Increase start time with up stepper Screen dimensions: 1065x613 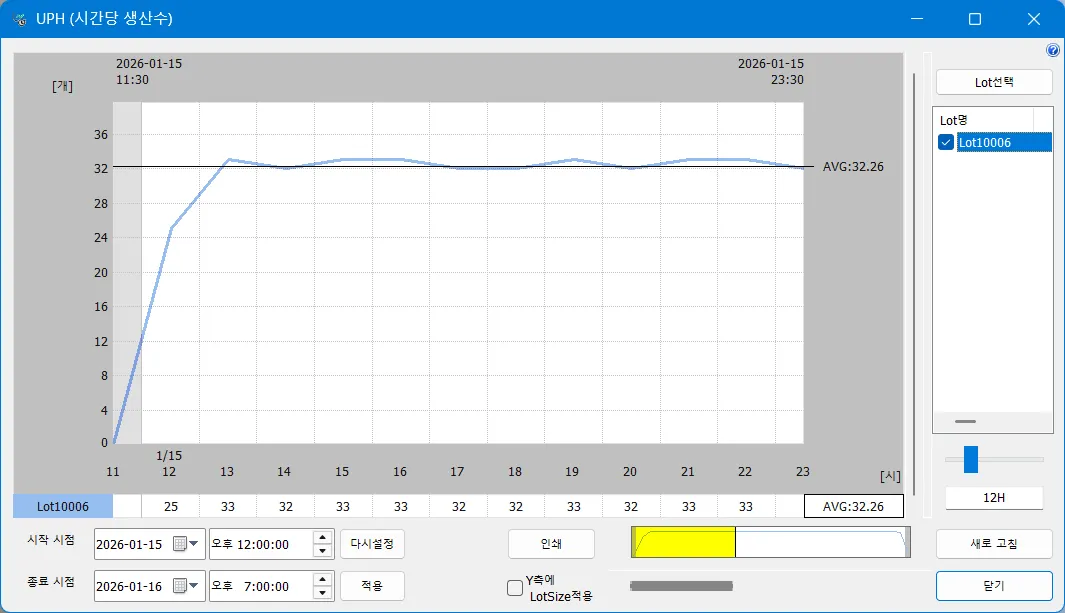pos(323,538)
